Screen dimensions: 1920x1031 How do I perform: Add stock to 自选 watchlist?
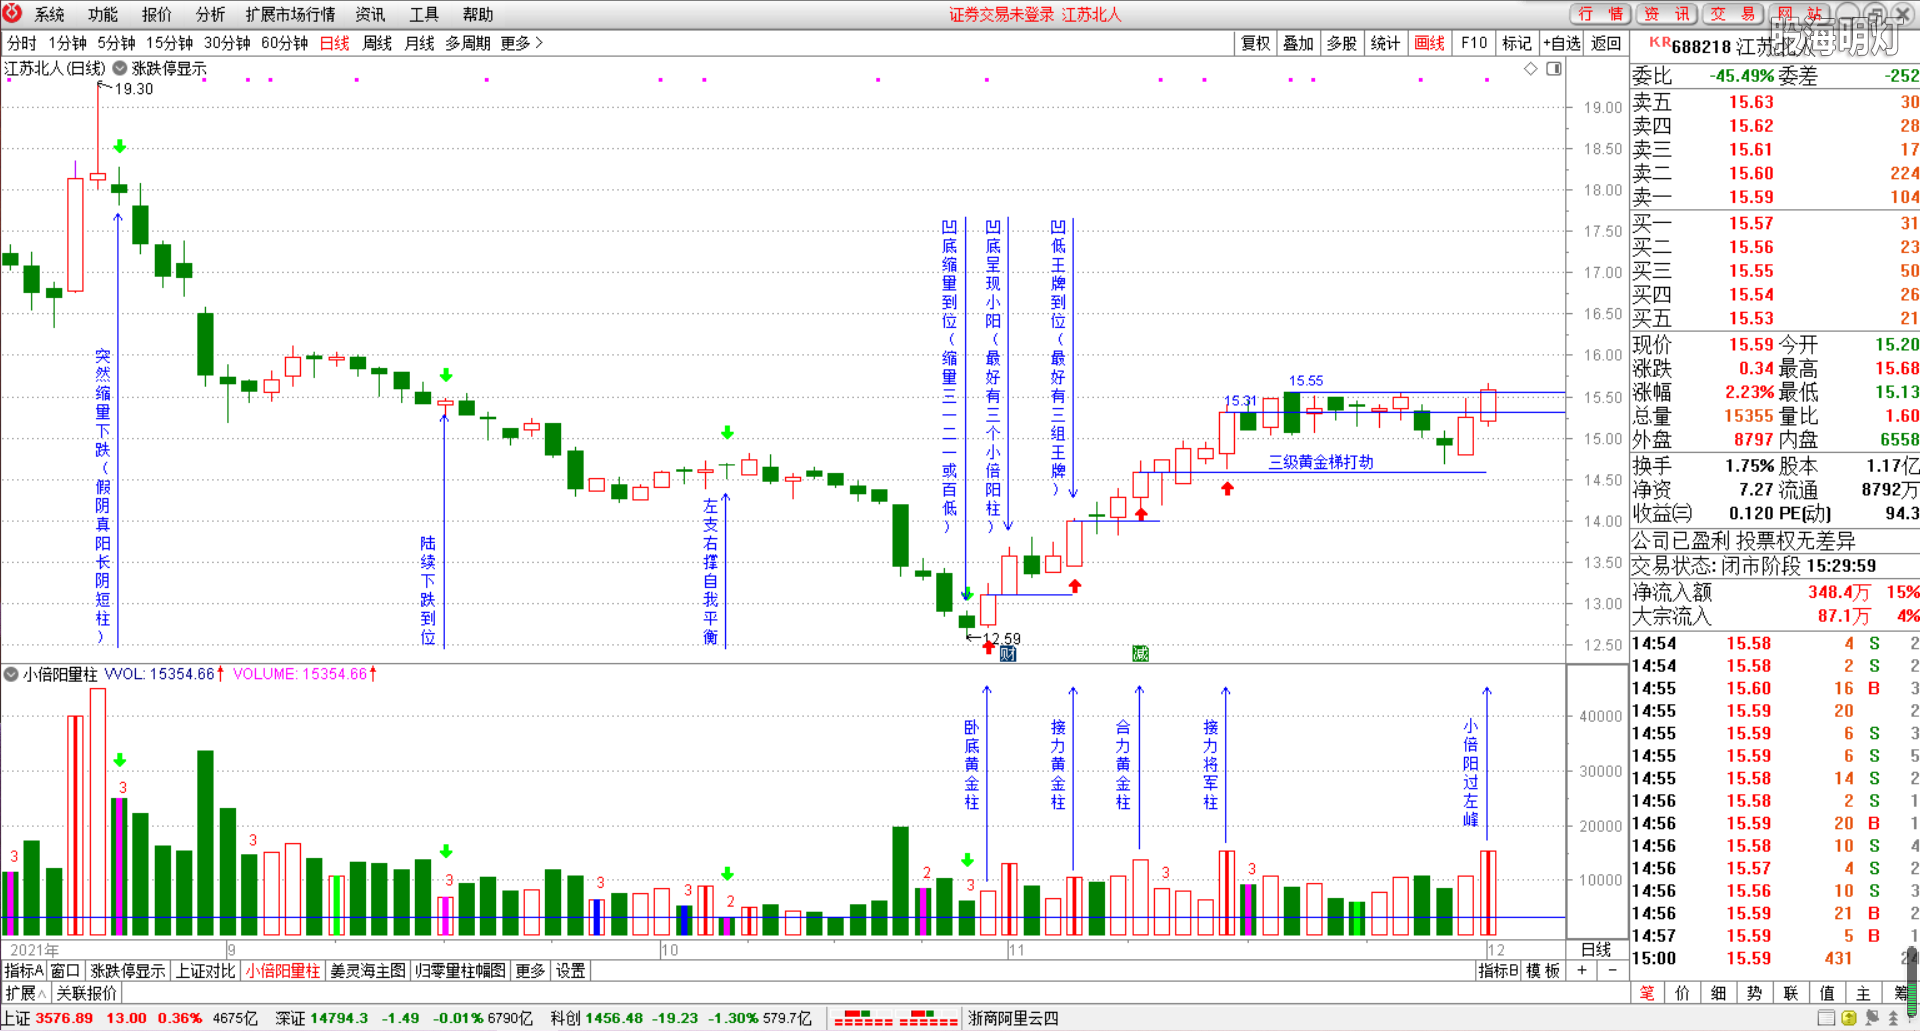coord(1562,43)
